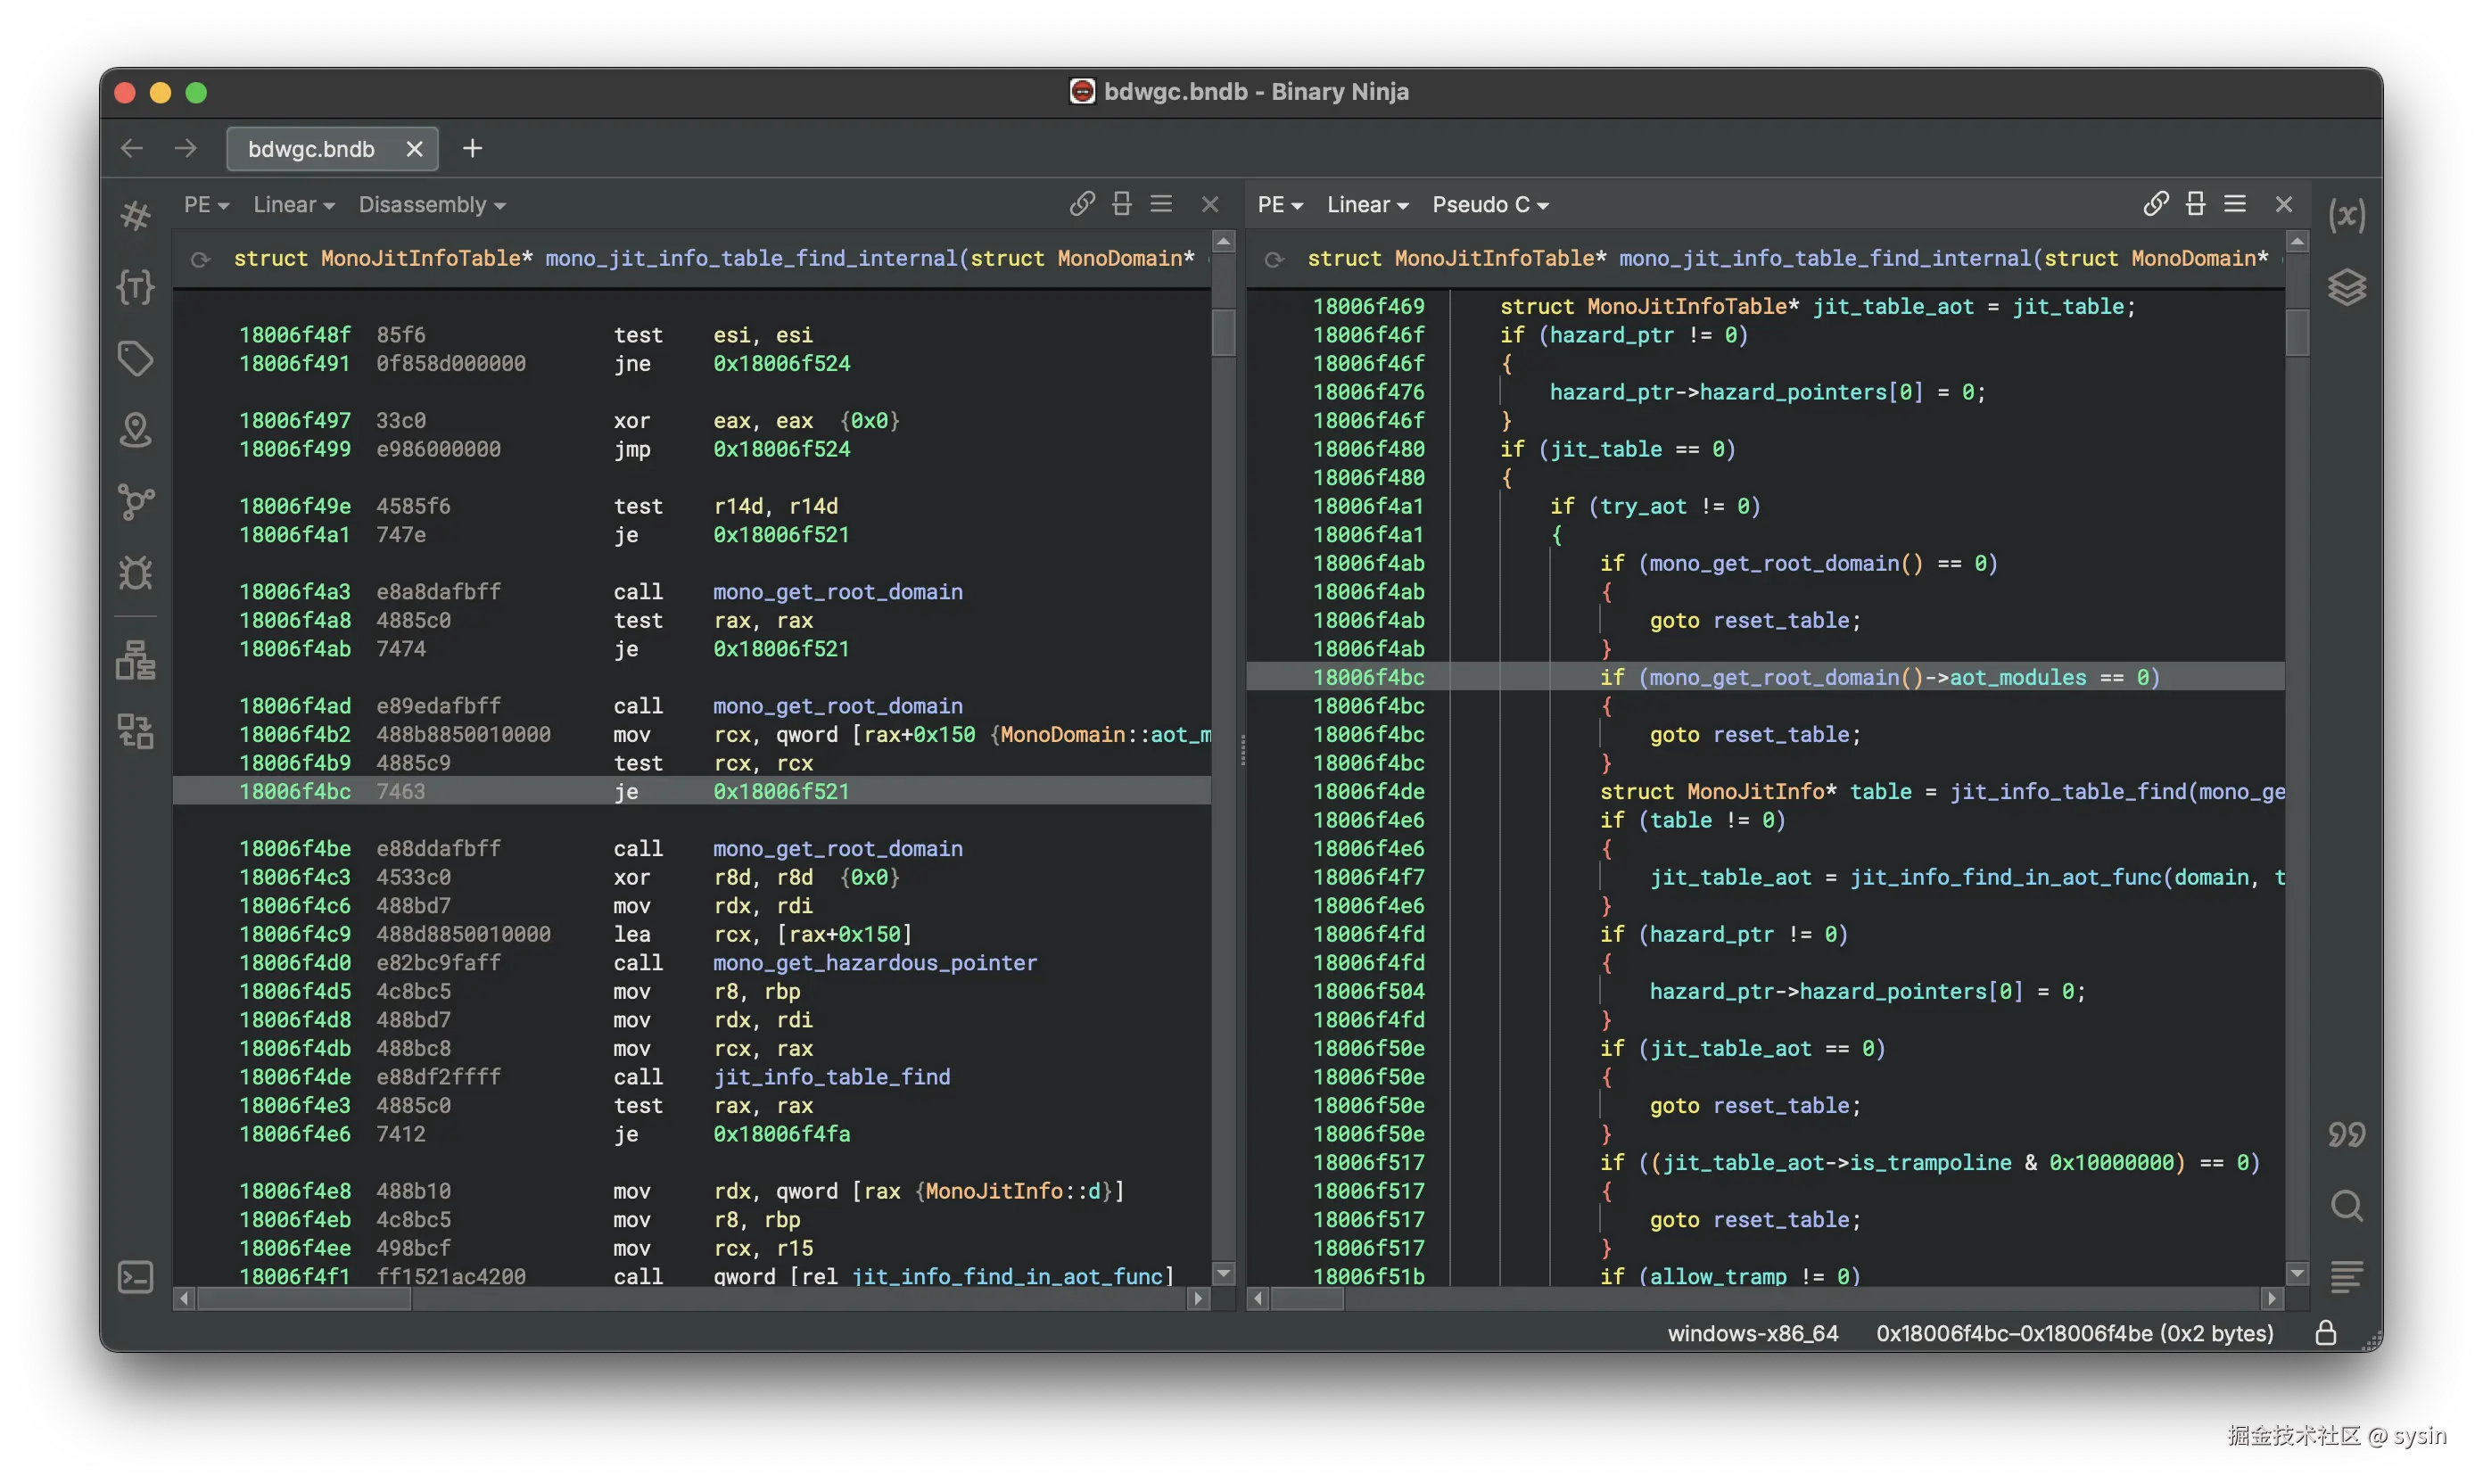2483x1484 pixels.
Task: Open the Disassembly view type dropdown
Action: pyautogui.click(x=432, y=204)
